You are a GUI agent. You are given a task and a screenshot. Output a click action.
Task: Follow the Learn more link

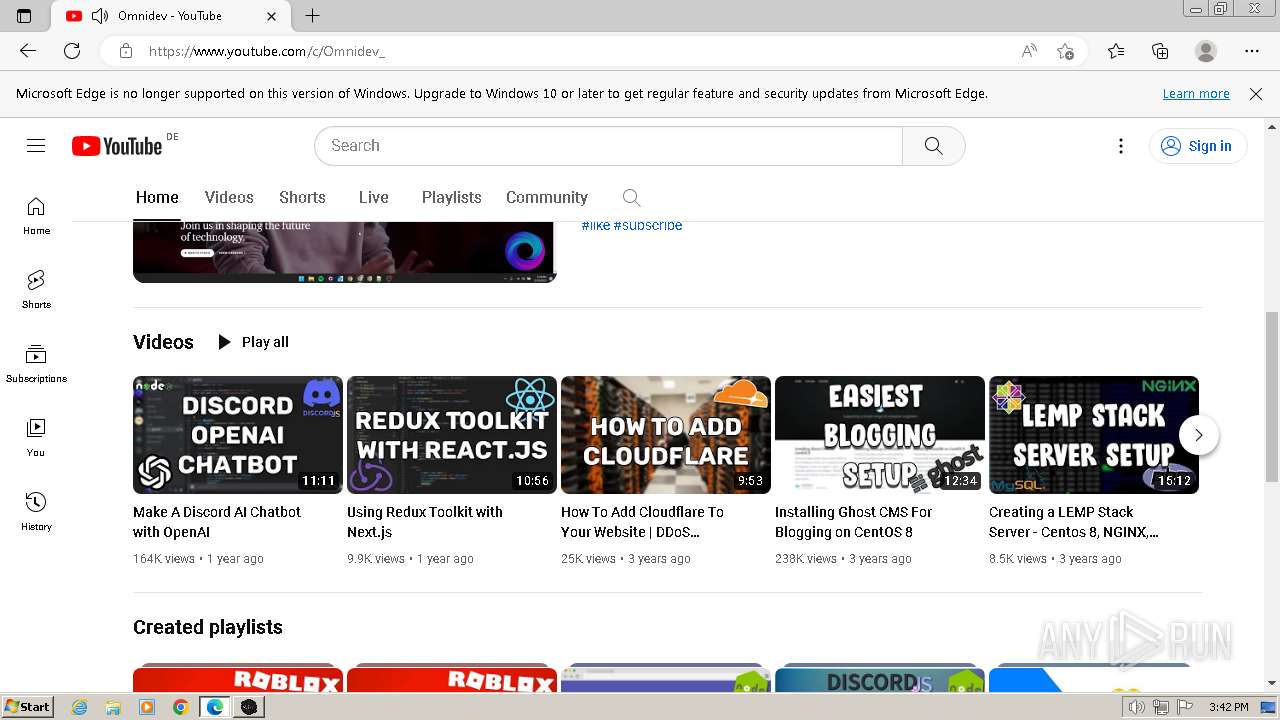click(1196, 94)
